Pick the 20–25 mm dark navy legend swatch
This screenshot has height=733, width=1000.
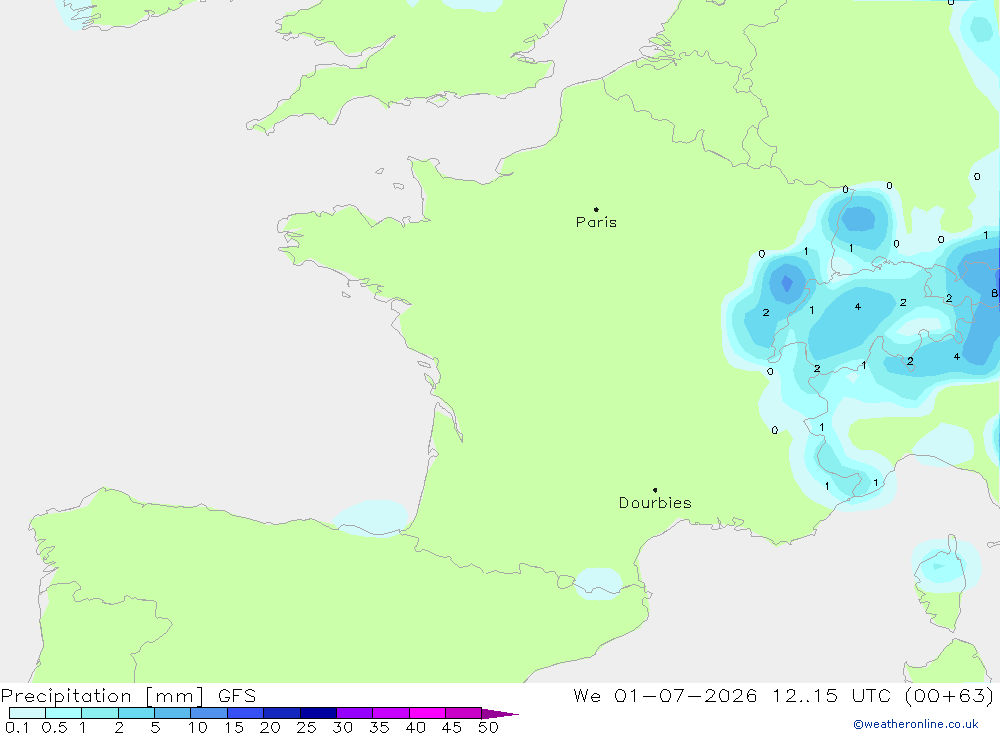[x=282, y=713]
